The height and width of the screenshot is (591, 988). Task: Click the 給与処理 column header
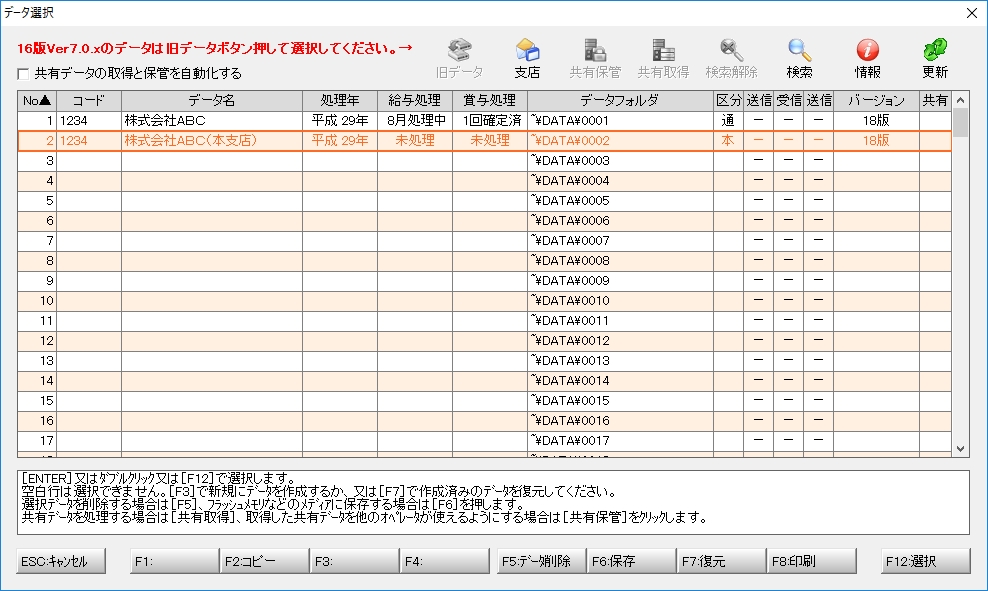(x=415, y=100)
